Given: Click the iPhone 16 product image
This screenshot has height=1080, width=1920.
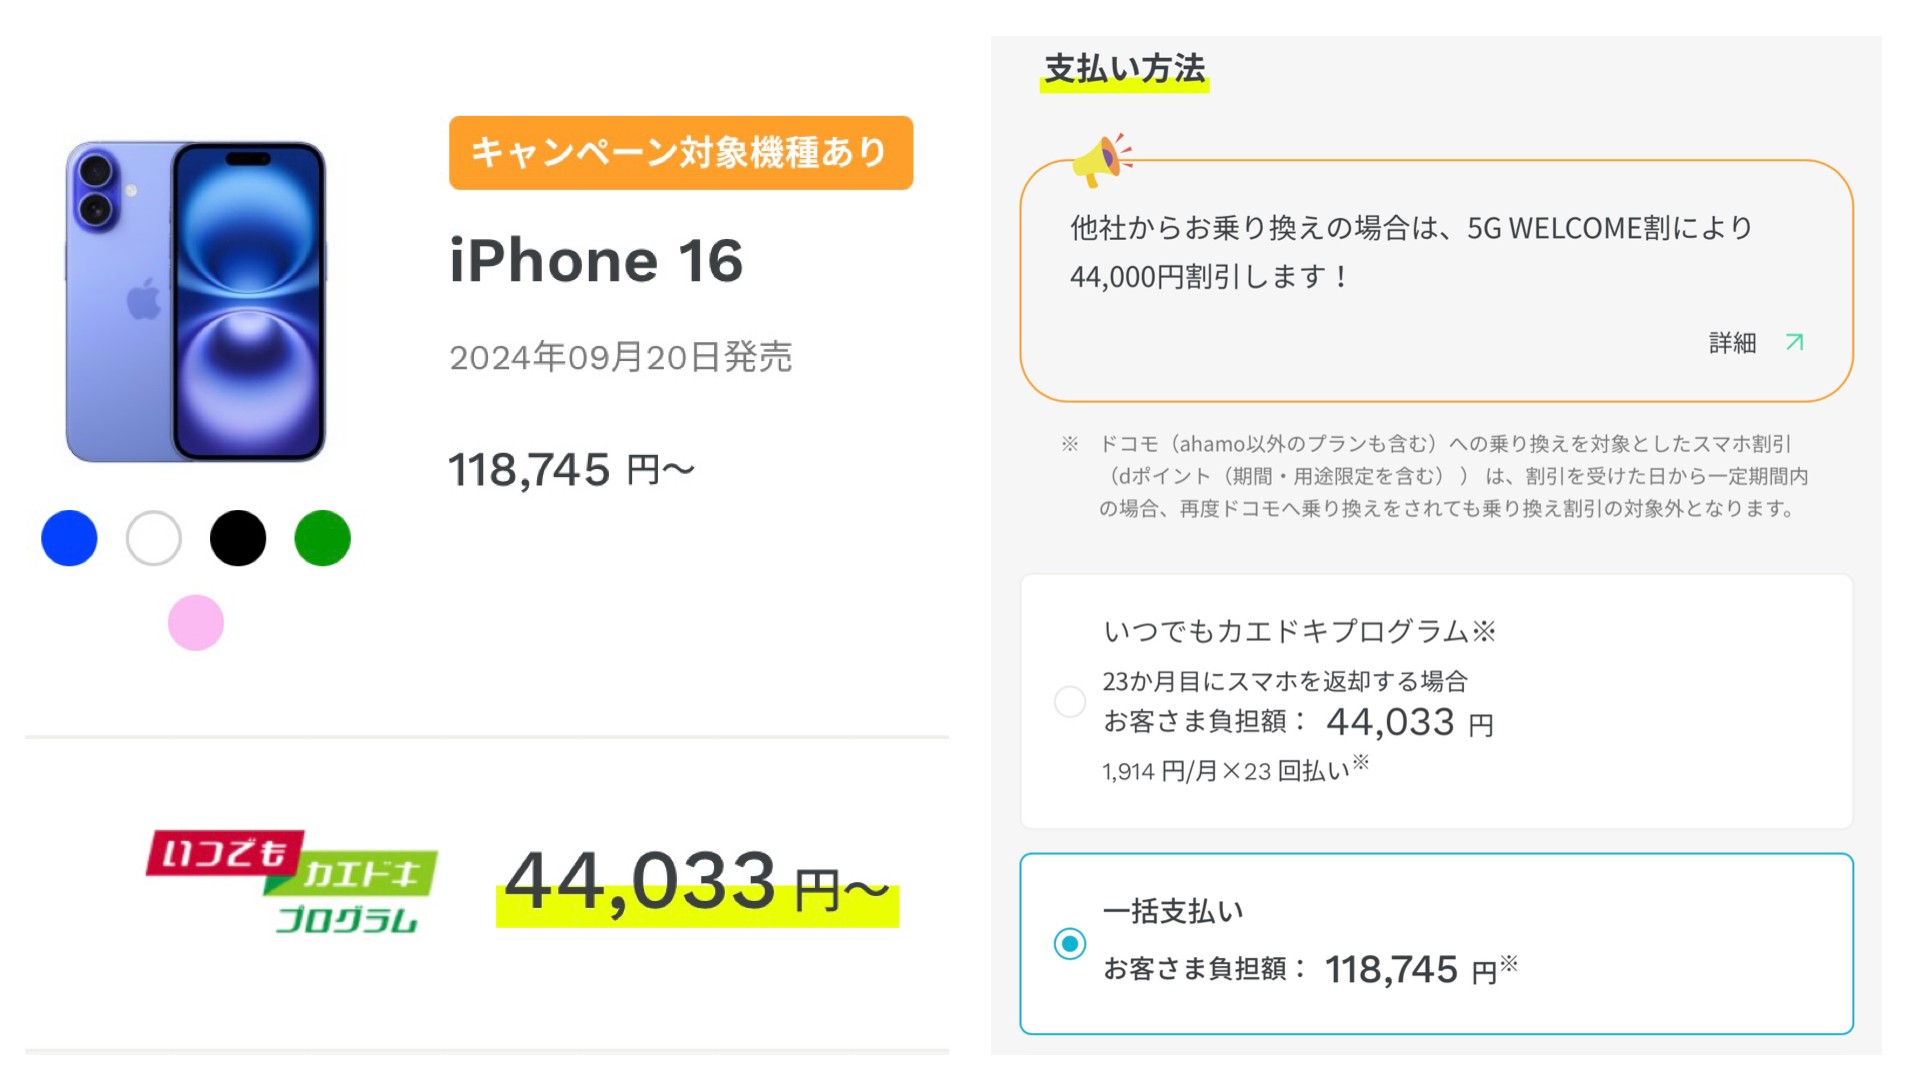Looking at the screenshot, I should click(196, 301).
